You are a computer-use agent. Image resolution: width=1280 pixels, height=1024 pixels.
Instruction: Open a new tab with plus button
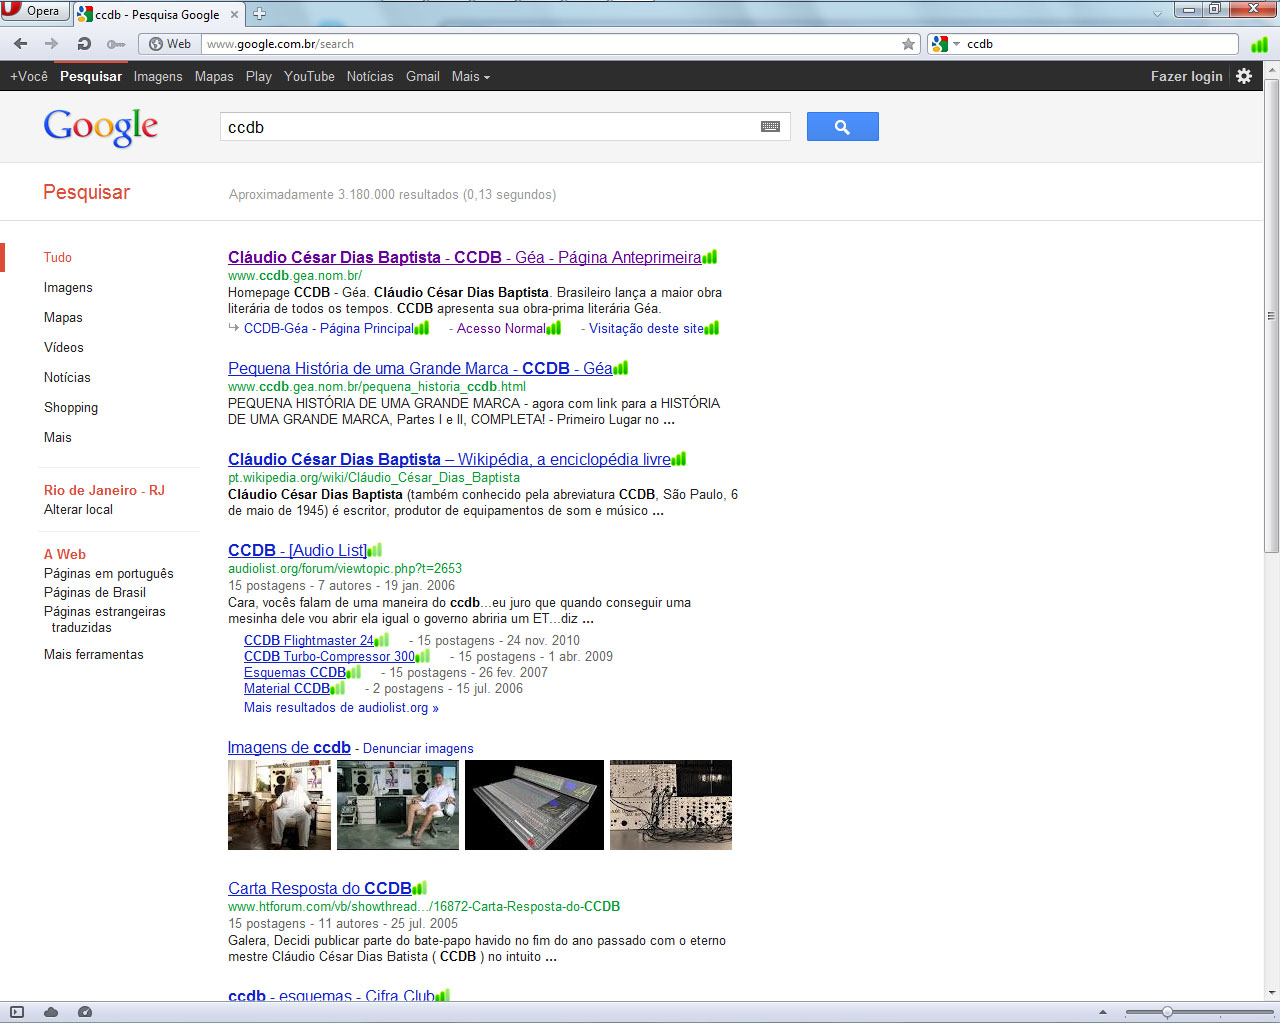point(260,14)
